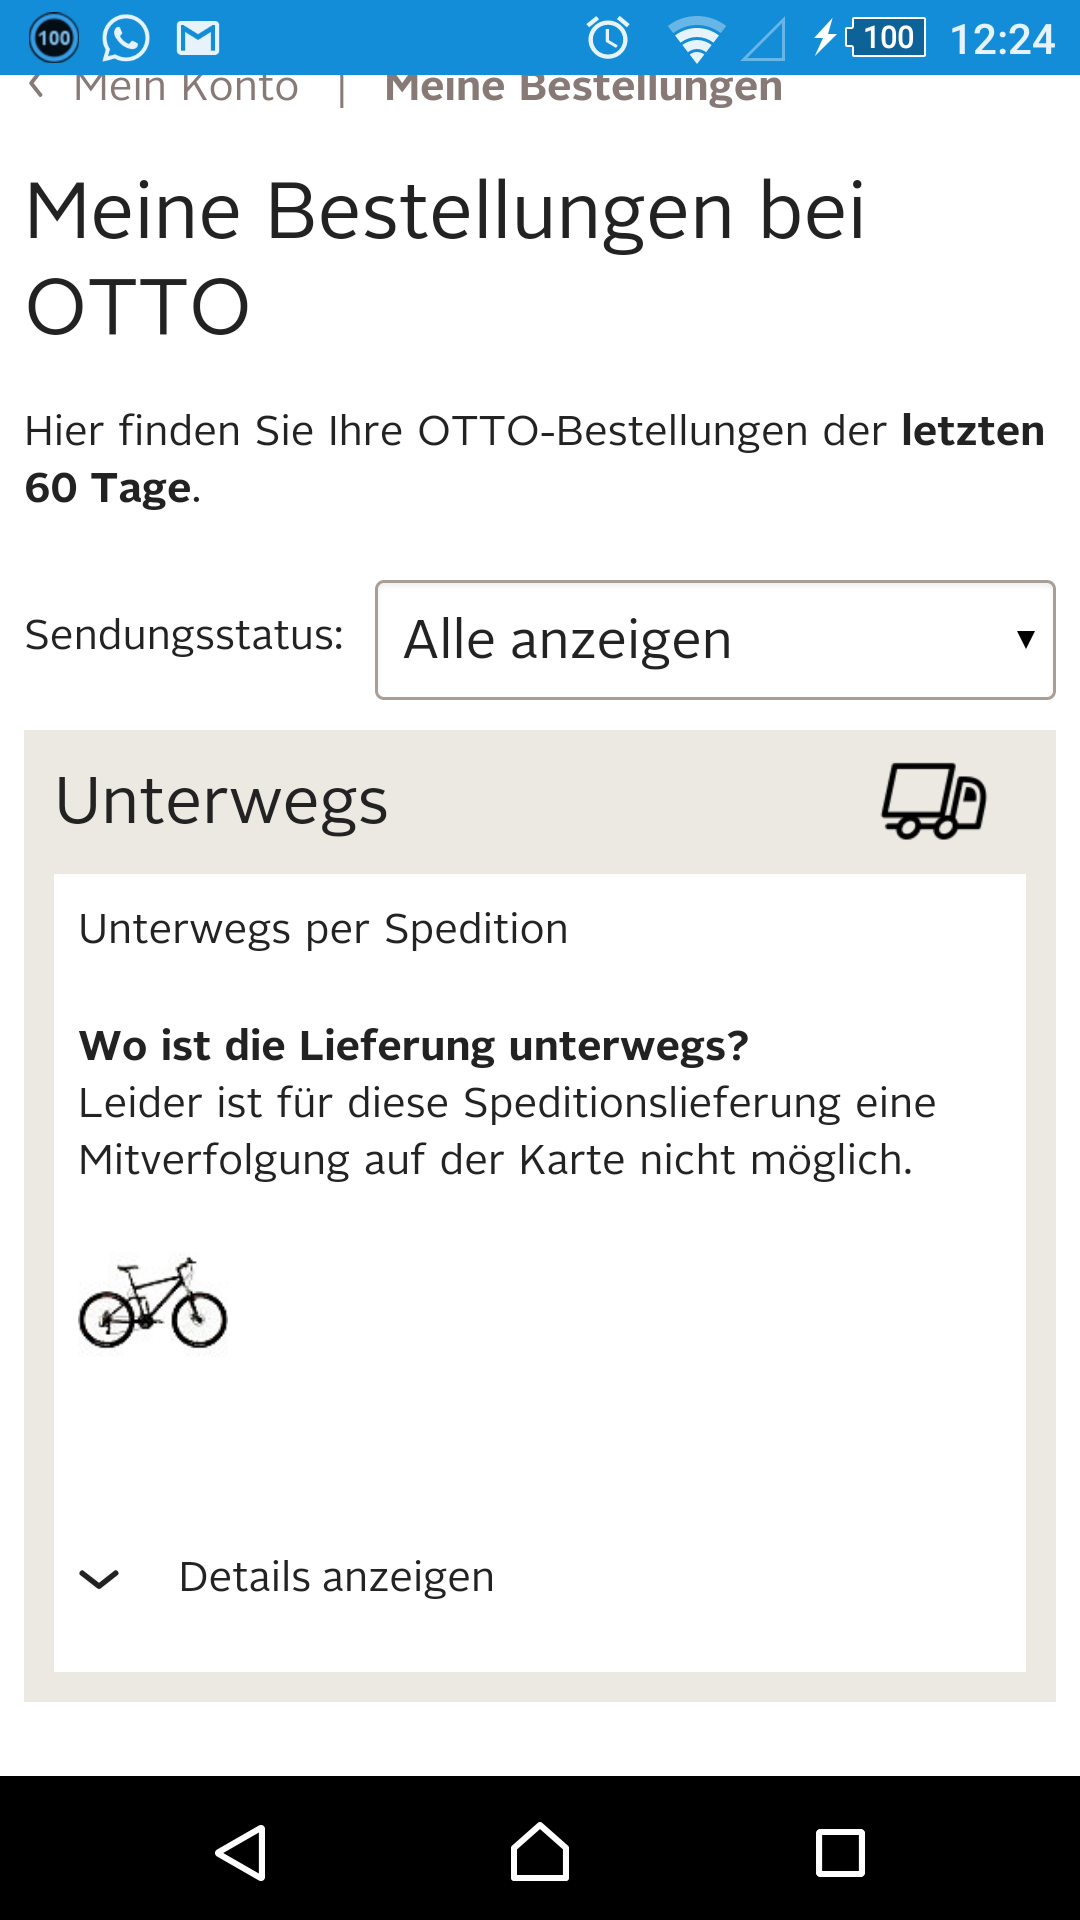Tap the alarm clock status icon

click(607, 37)
